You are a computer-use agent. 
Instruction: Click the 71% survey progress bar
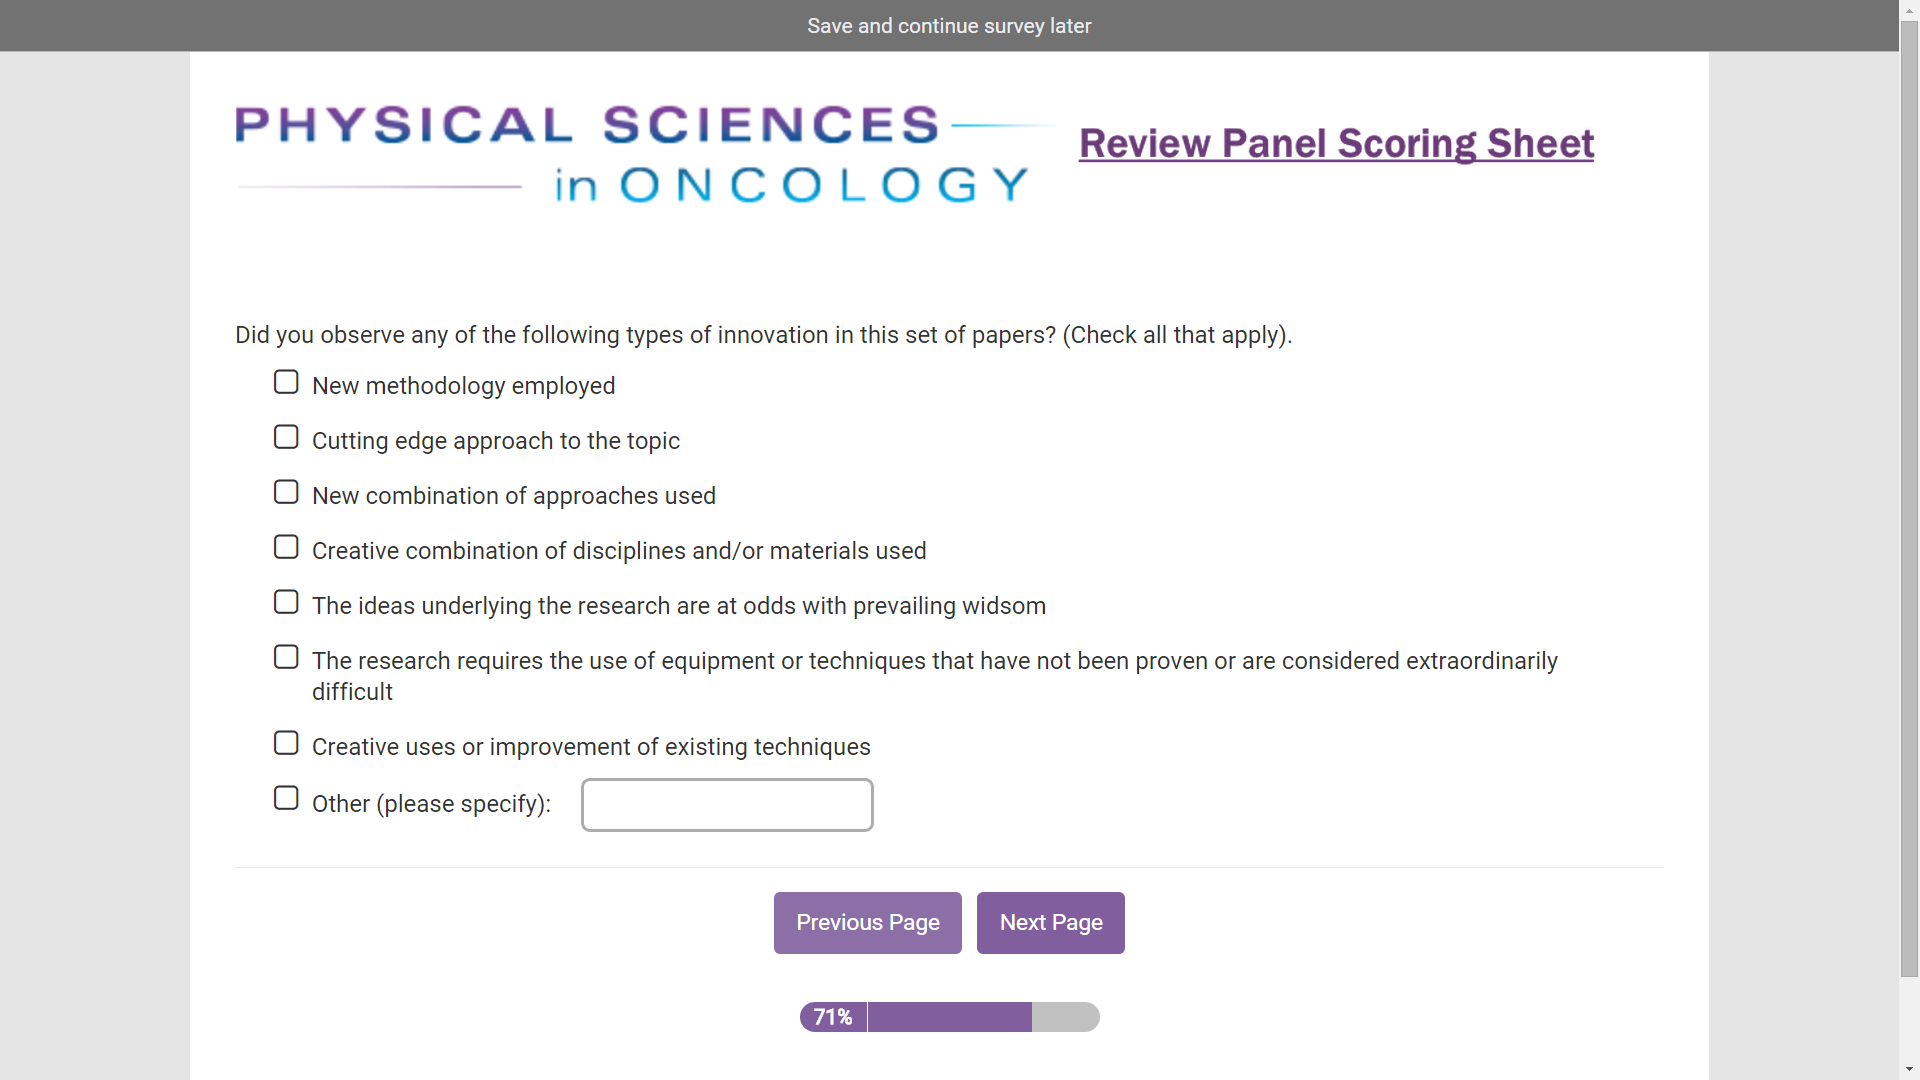pos(949,1017)
